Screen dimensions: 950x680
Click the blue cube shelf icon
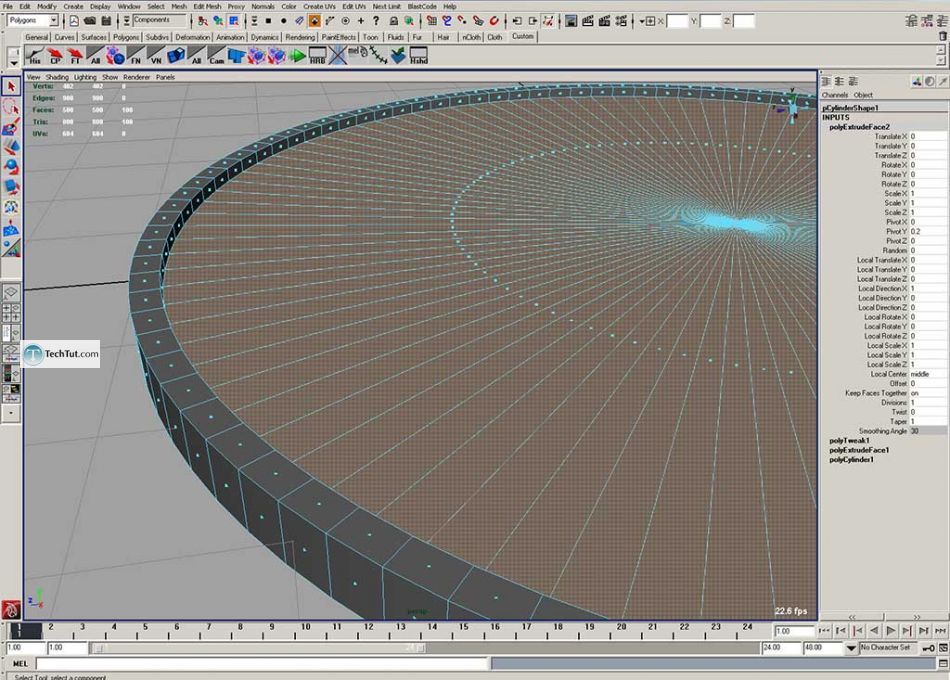click(x=176, y=56)
